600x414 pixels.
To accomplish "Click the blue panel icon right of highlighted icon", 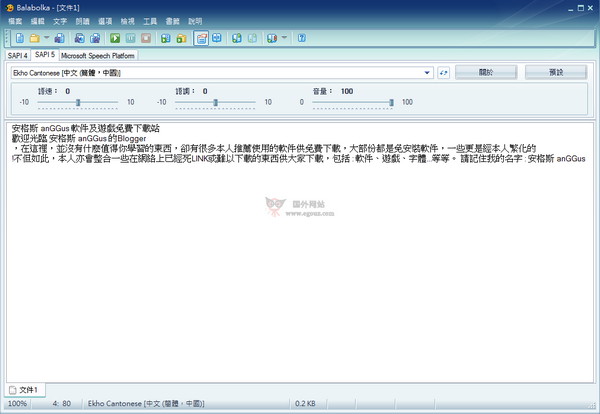I will pyautogui.click(x=217, y=38).
